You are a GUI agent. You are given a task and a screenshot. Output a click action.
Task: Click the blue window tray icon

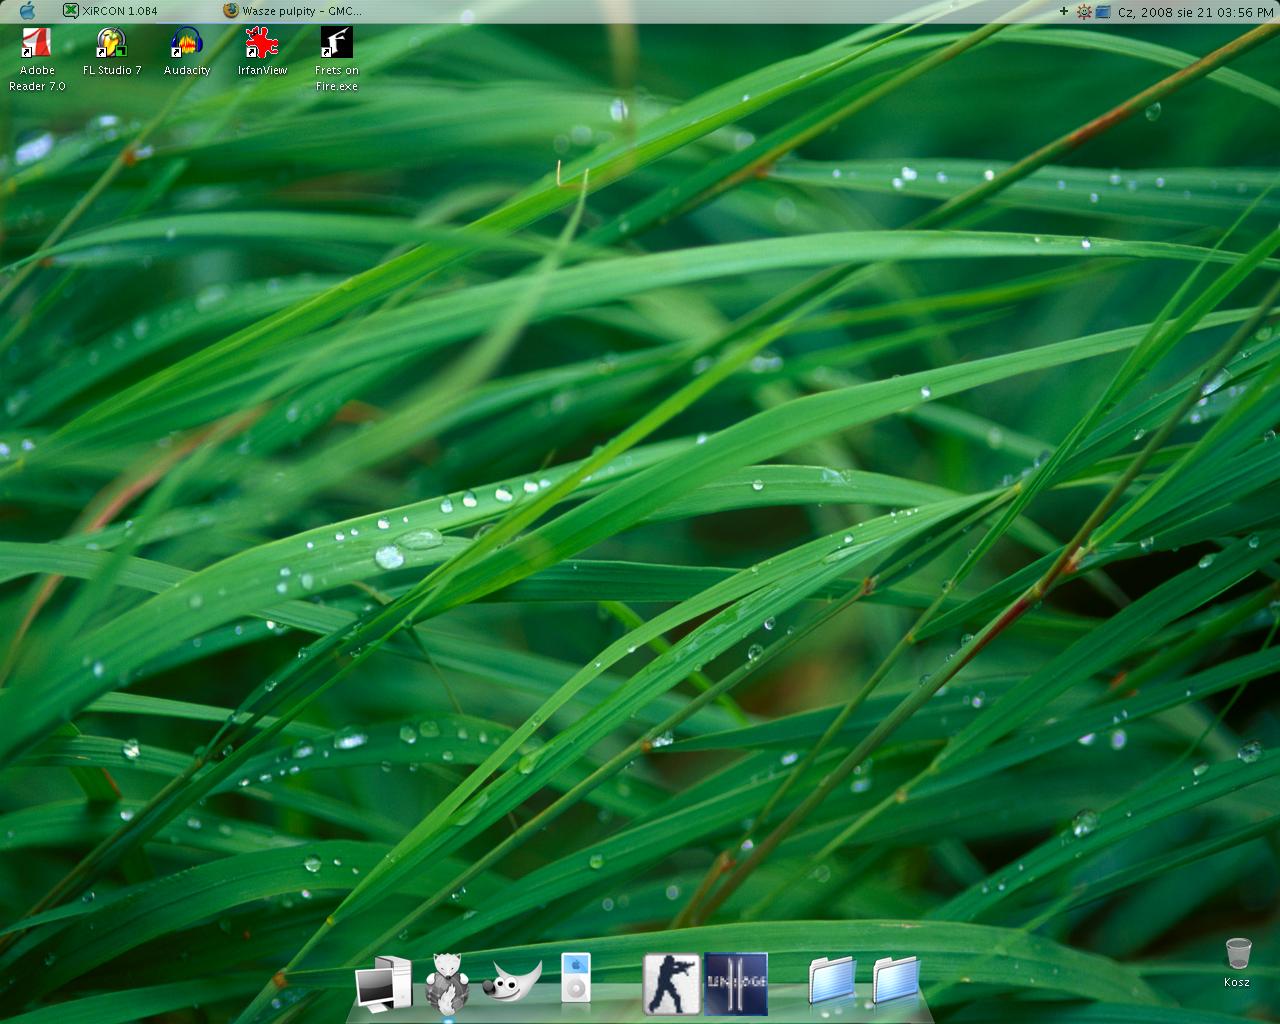pyautogui.click(x=1103, y=12)
